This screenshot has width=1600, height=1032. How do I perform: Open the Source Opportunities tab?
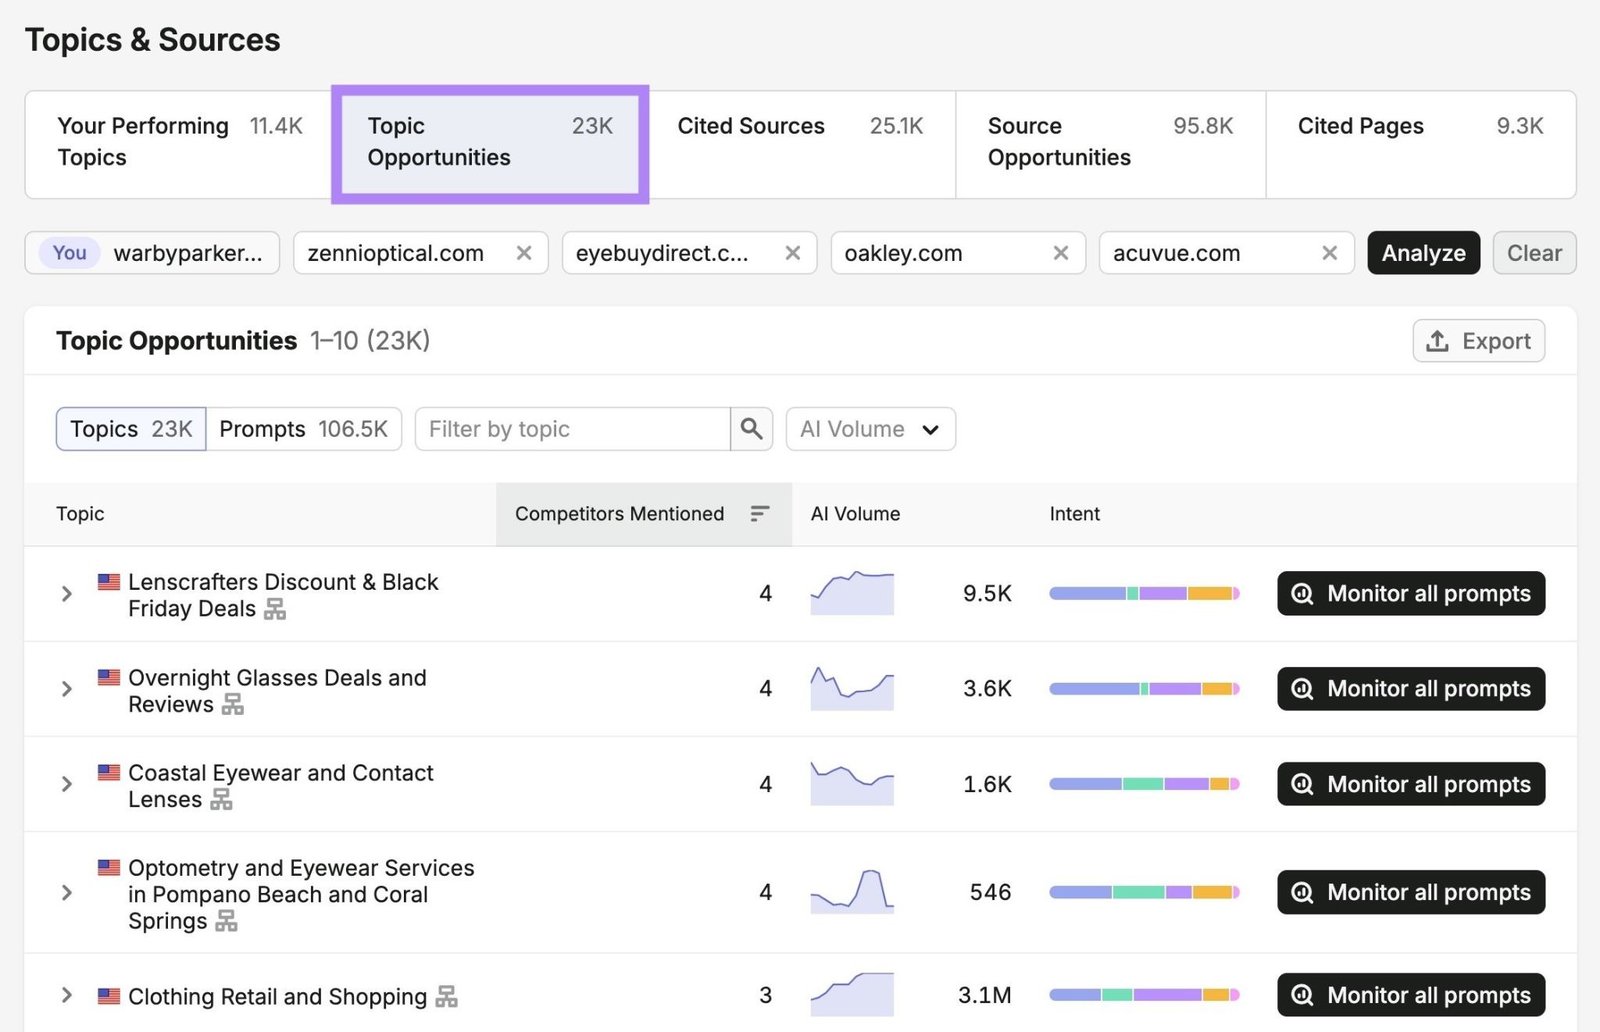pos(1111,144)
